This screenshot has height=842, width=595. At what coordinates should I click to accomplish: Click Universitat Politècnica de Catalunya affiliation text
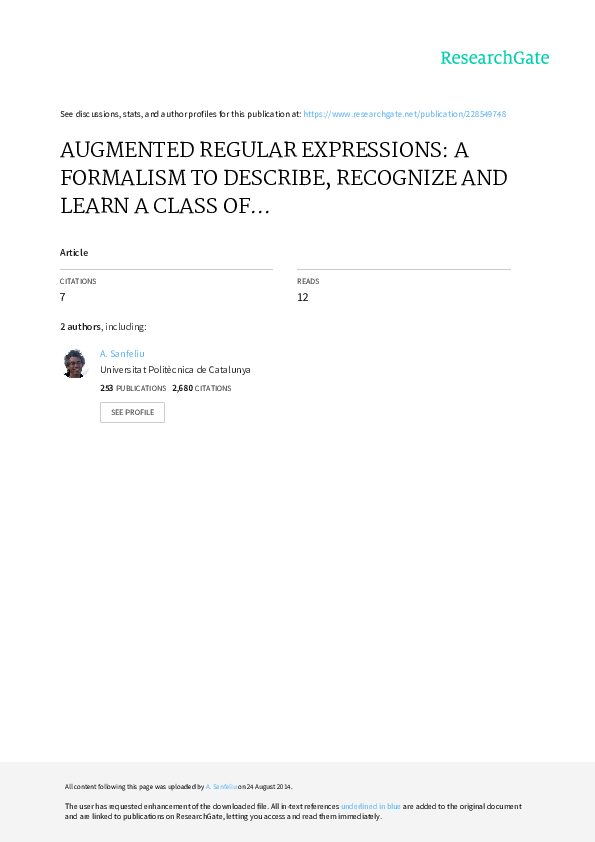click(x=175, y=369)
